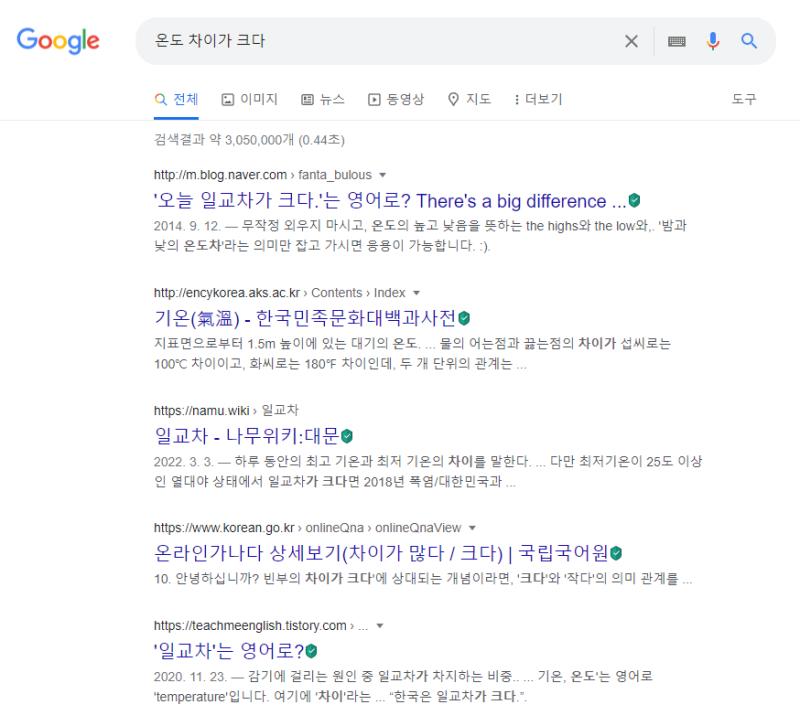Switch to the 뉴스 tab
The image size is (800, 726).
pyautogui.click(x=322, y=99)
